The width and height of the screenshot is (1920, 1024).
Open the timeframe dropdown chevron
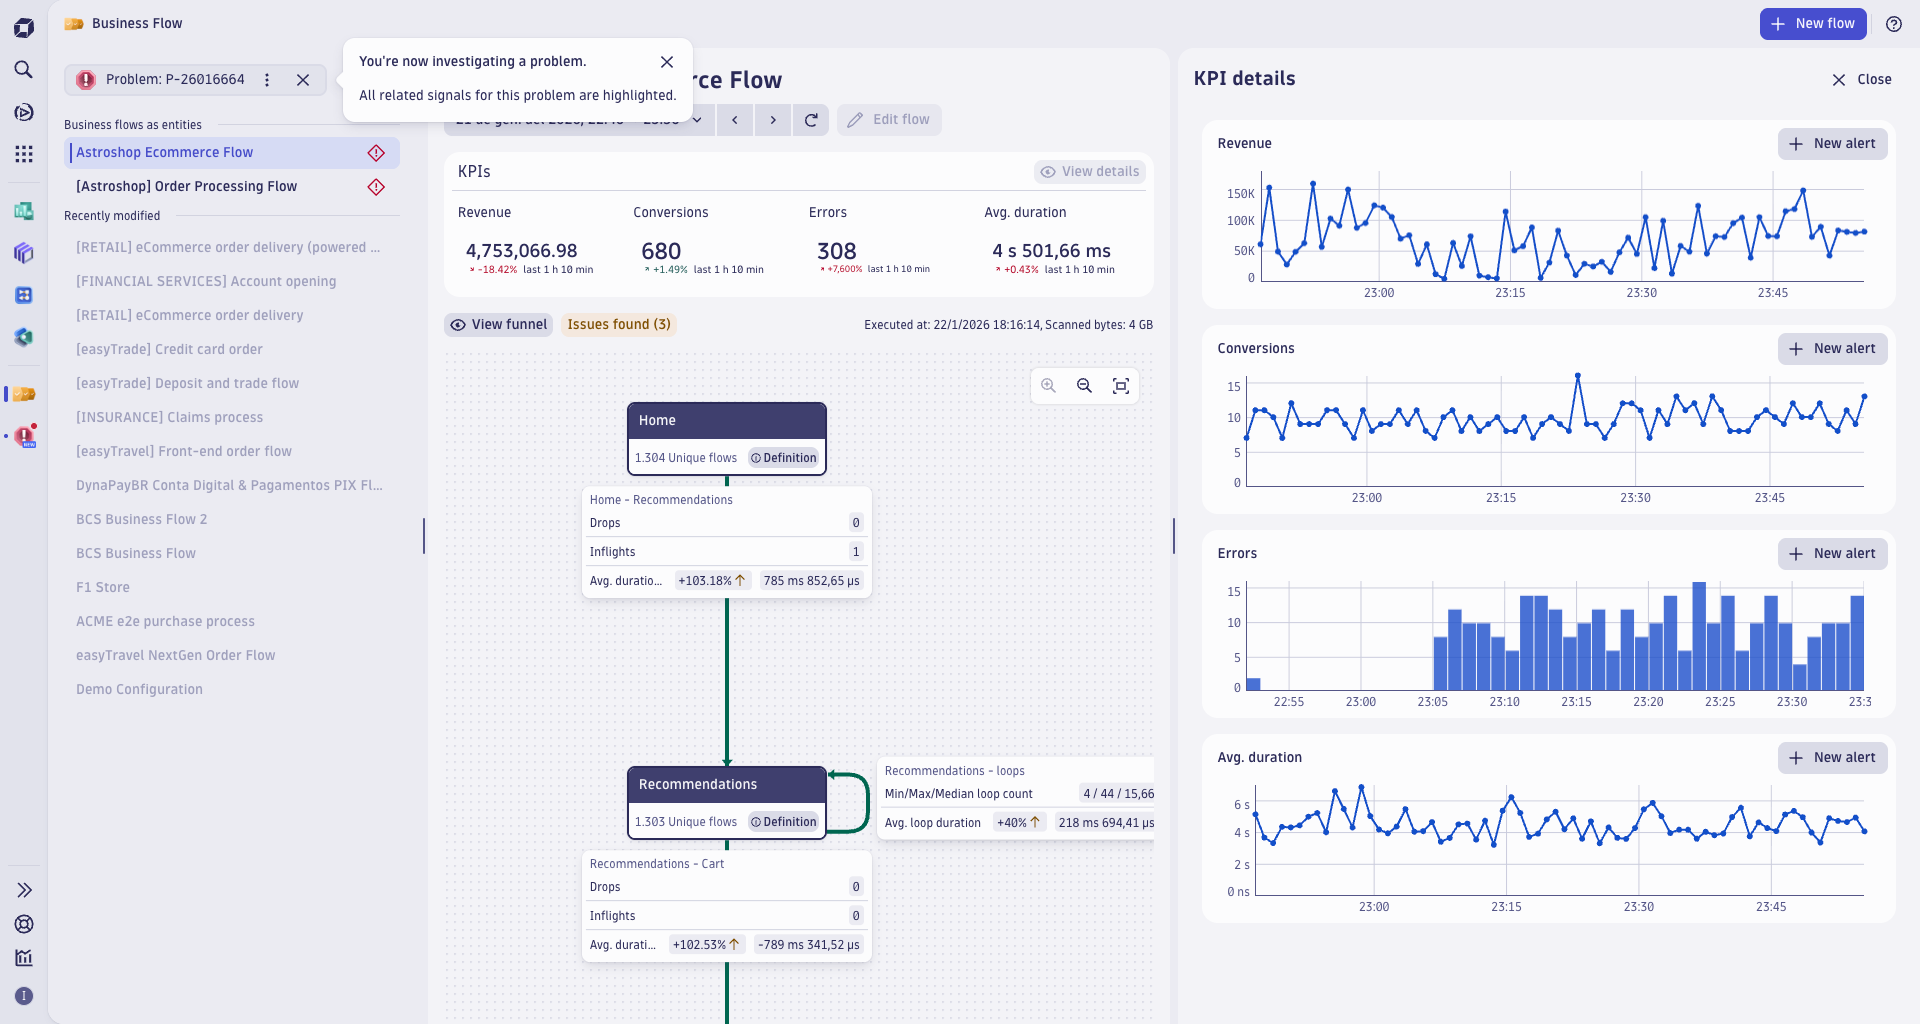pyautogui.click(x=697, y=120)
